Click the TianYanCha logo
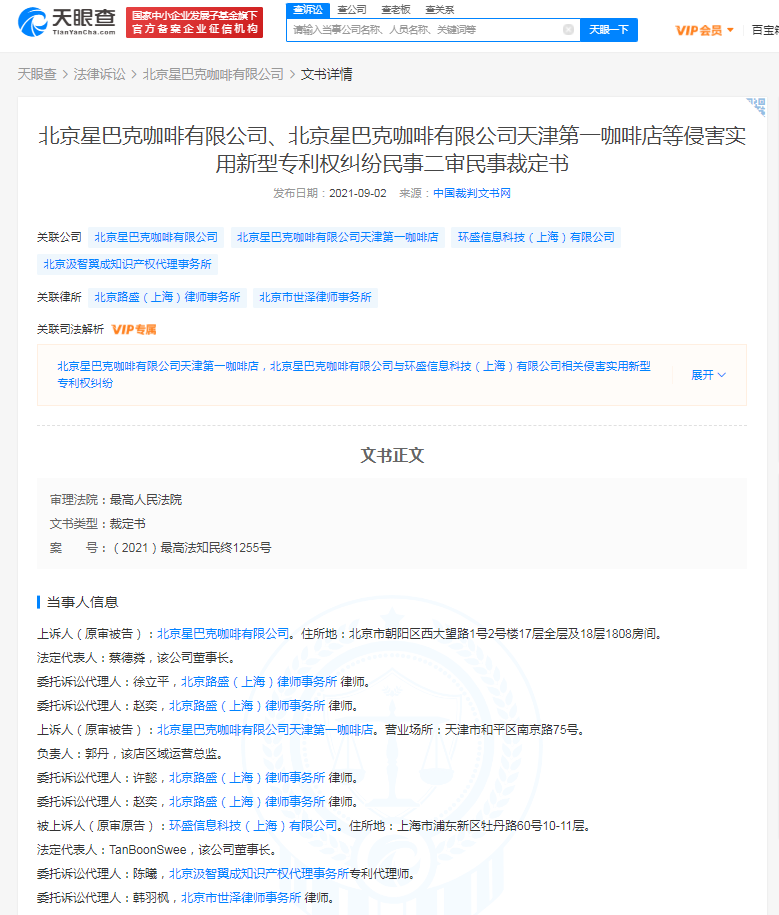The height and width of the screenshot is (915, 779). (67, 22)
